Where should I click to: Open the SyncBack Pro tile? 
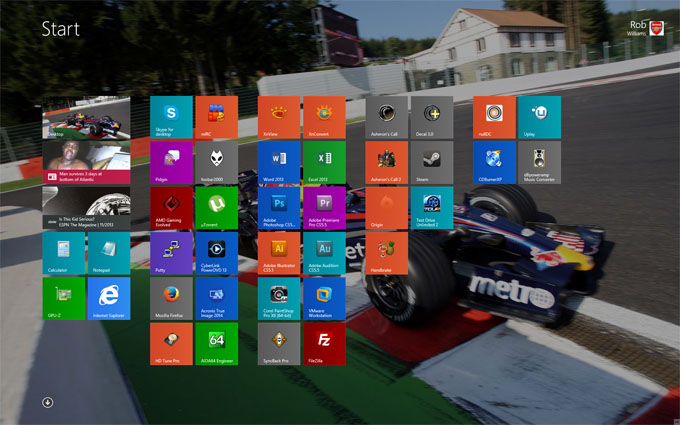pos(279,344)
